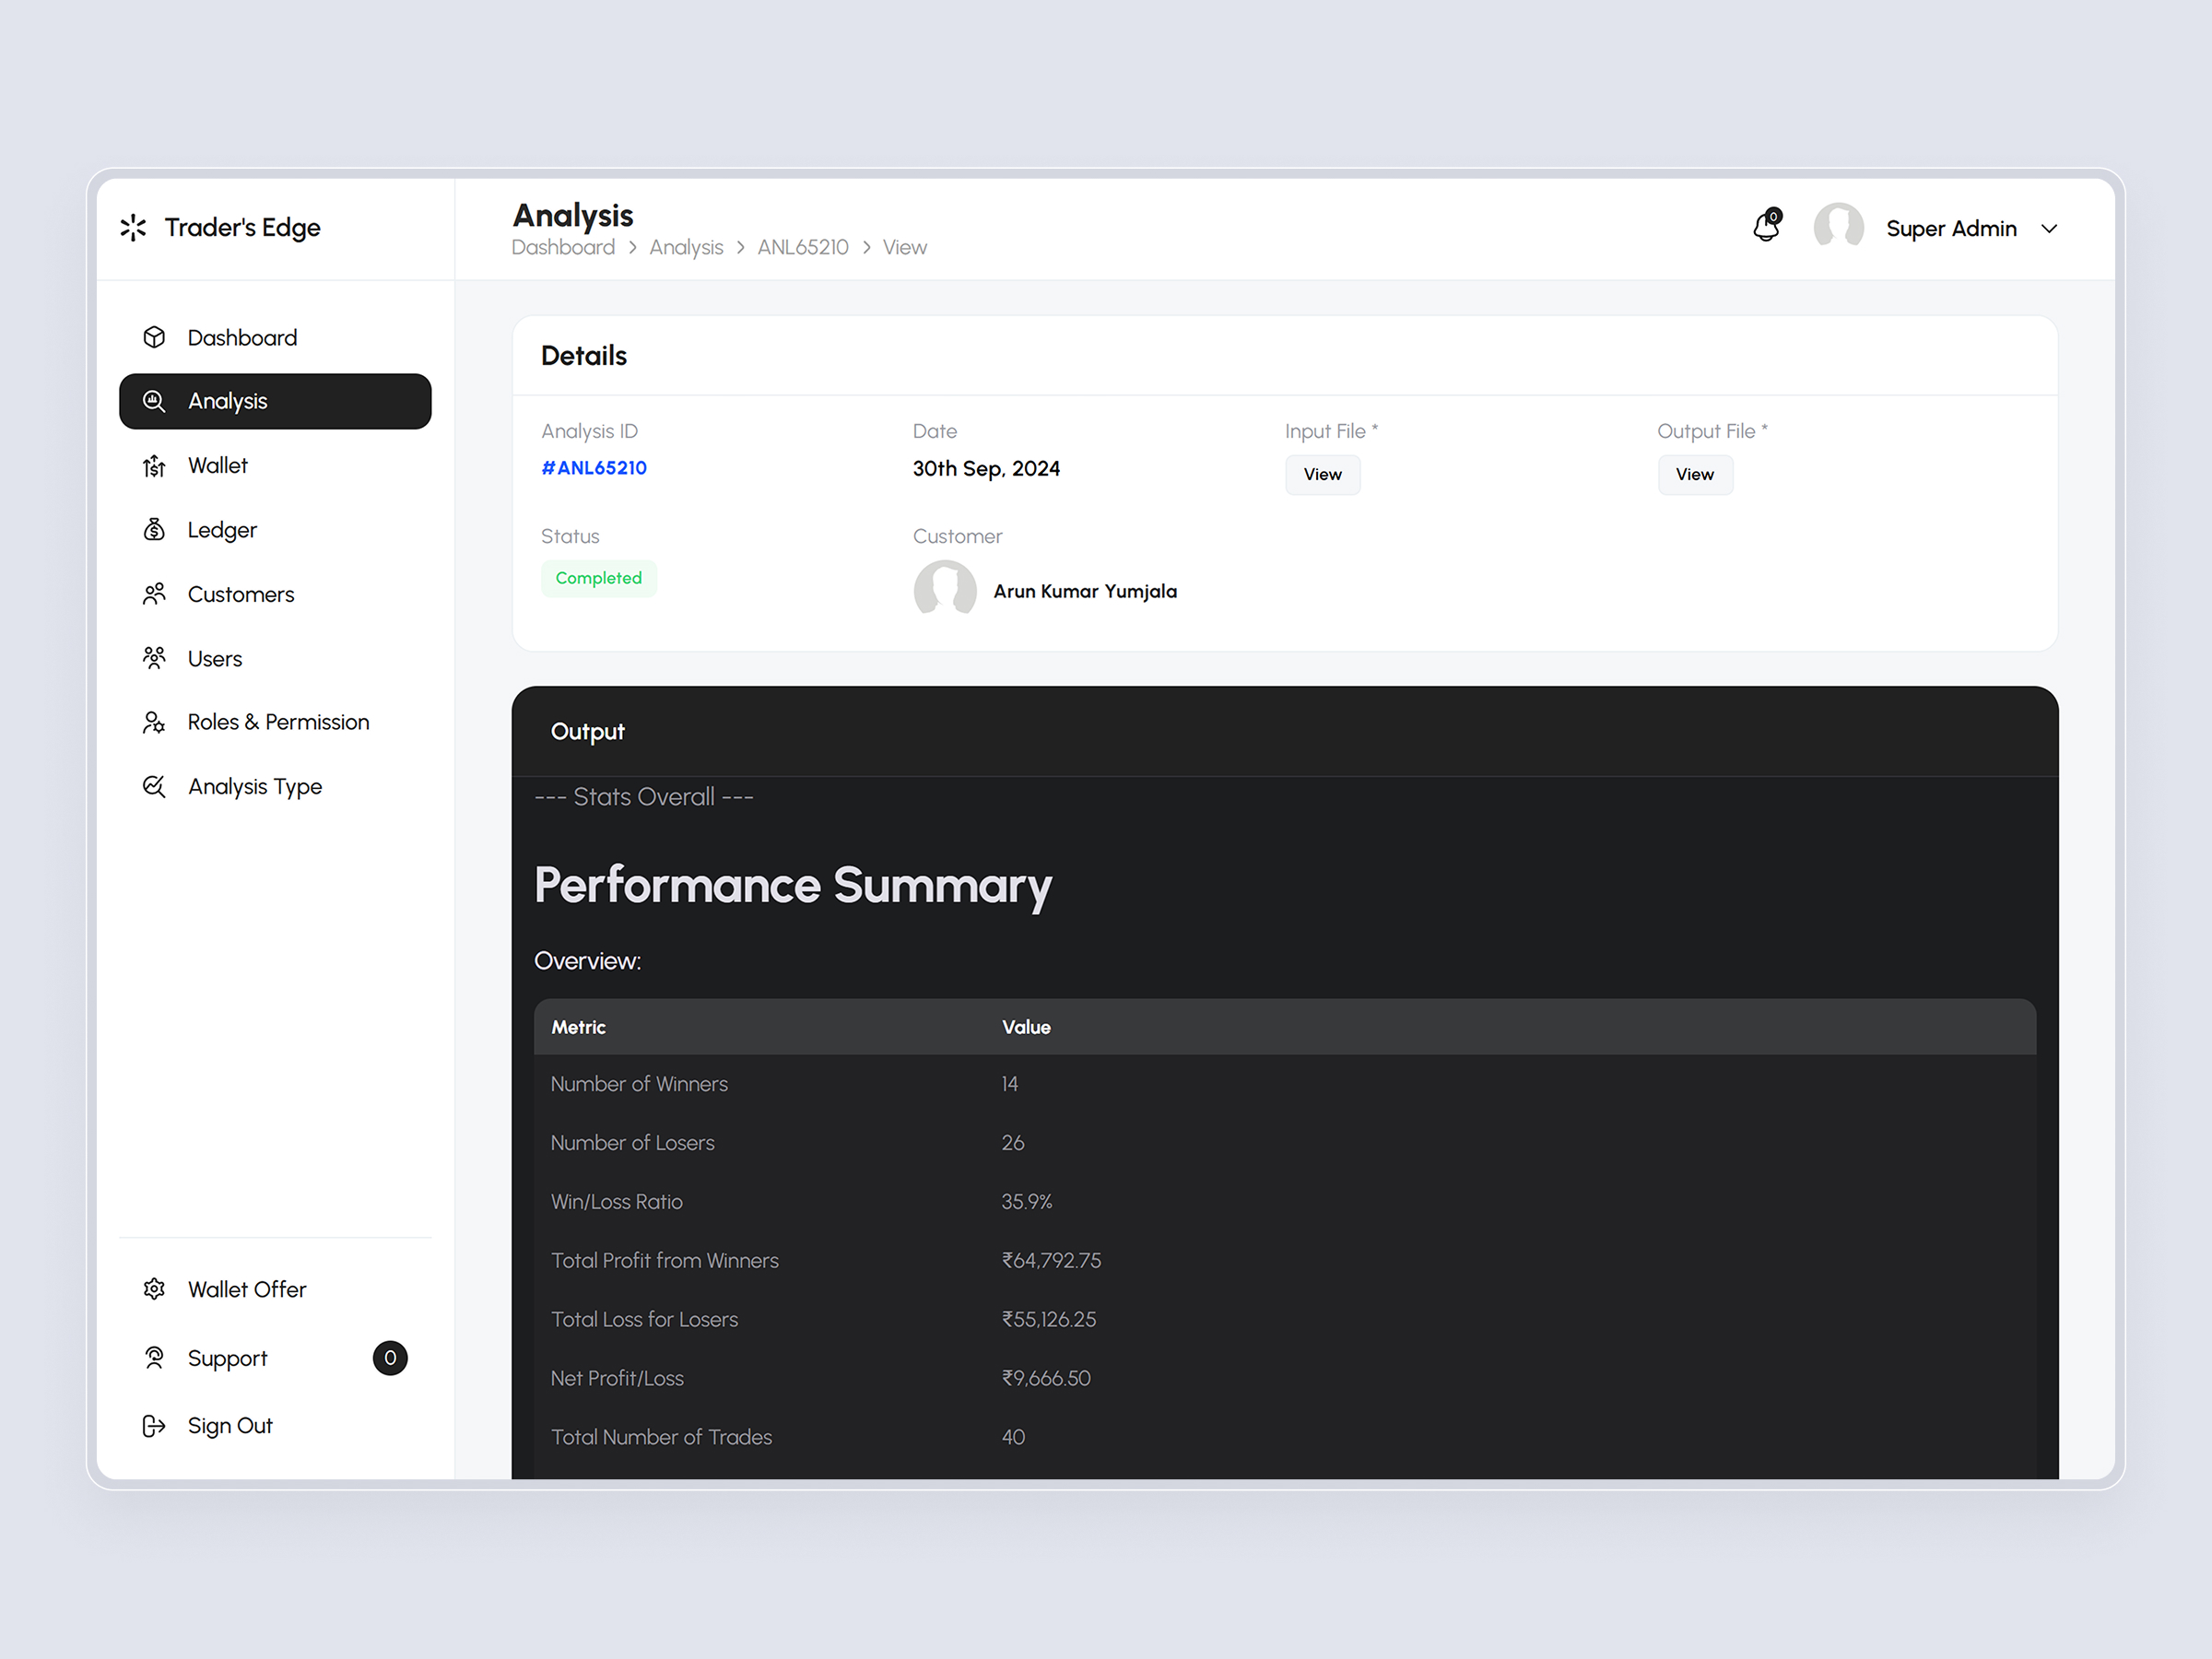Click View under Output File

1695,474
